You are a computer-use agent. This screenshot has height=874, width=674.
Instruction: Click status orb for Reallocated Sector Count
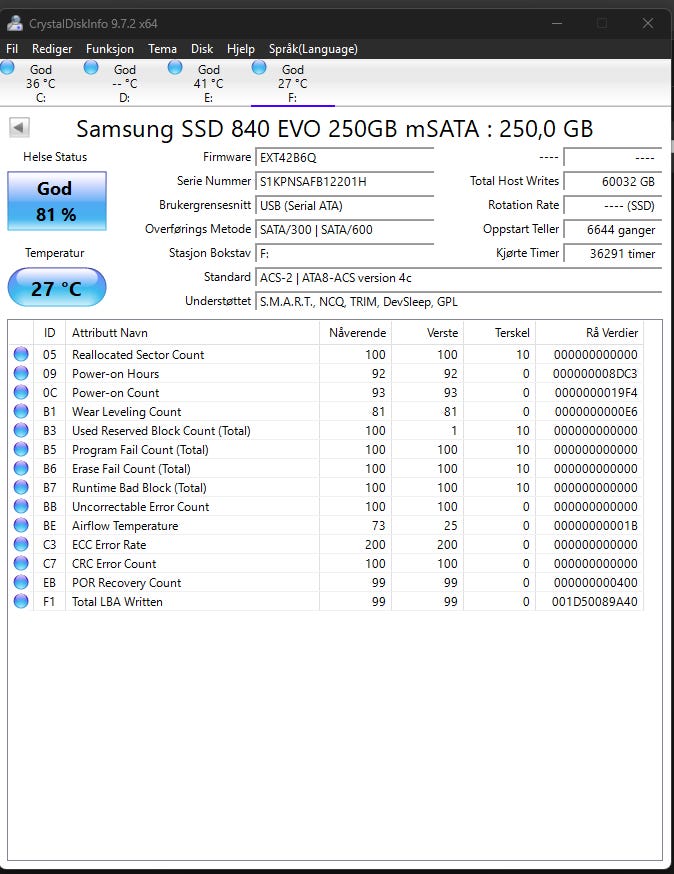click(21, 354)
